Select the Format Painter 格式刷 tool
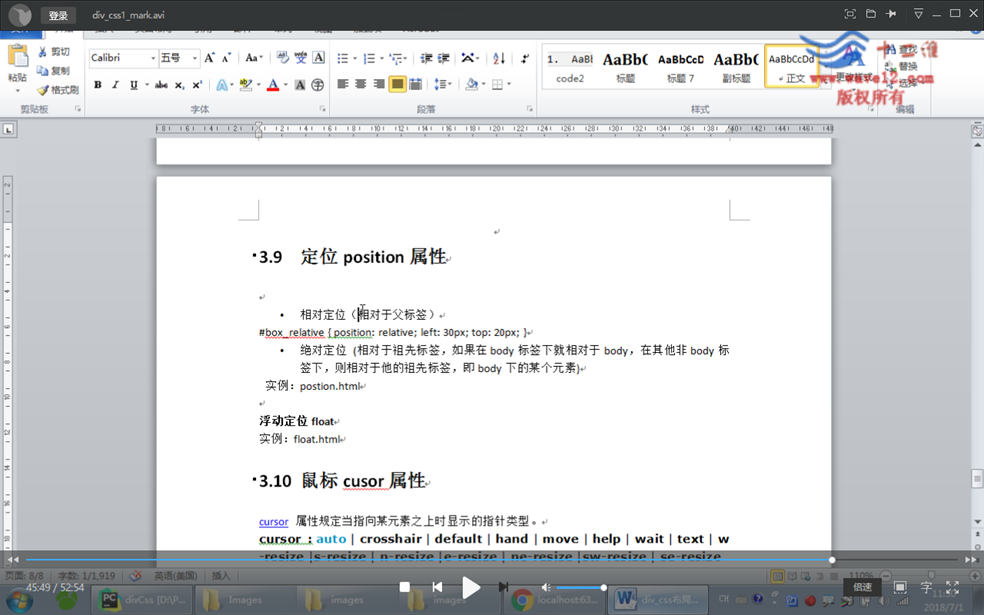Viewport: 984px width, 615px height. (58, 90)
